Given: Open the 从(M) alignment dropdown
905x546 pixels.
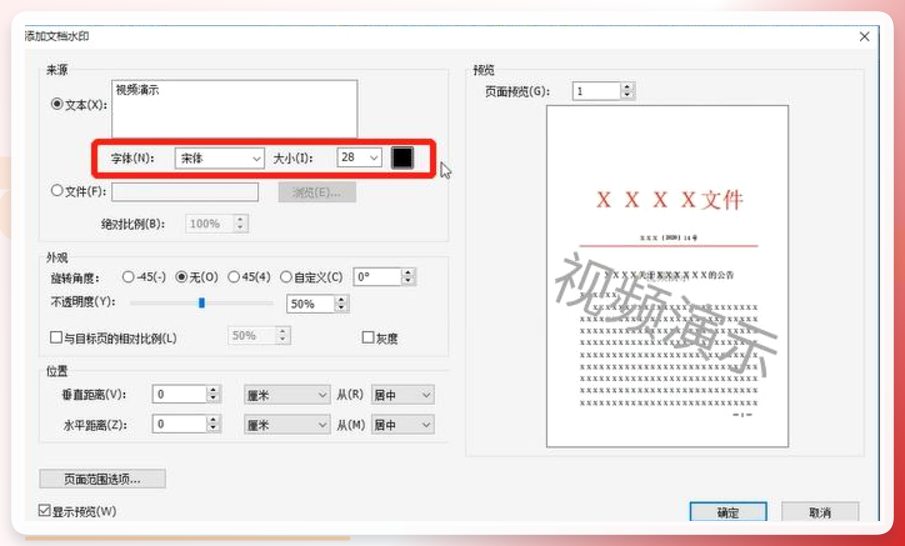Looking at the screenshot, I should 402,425.
